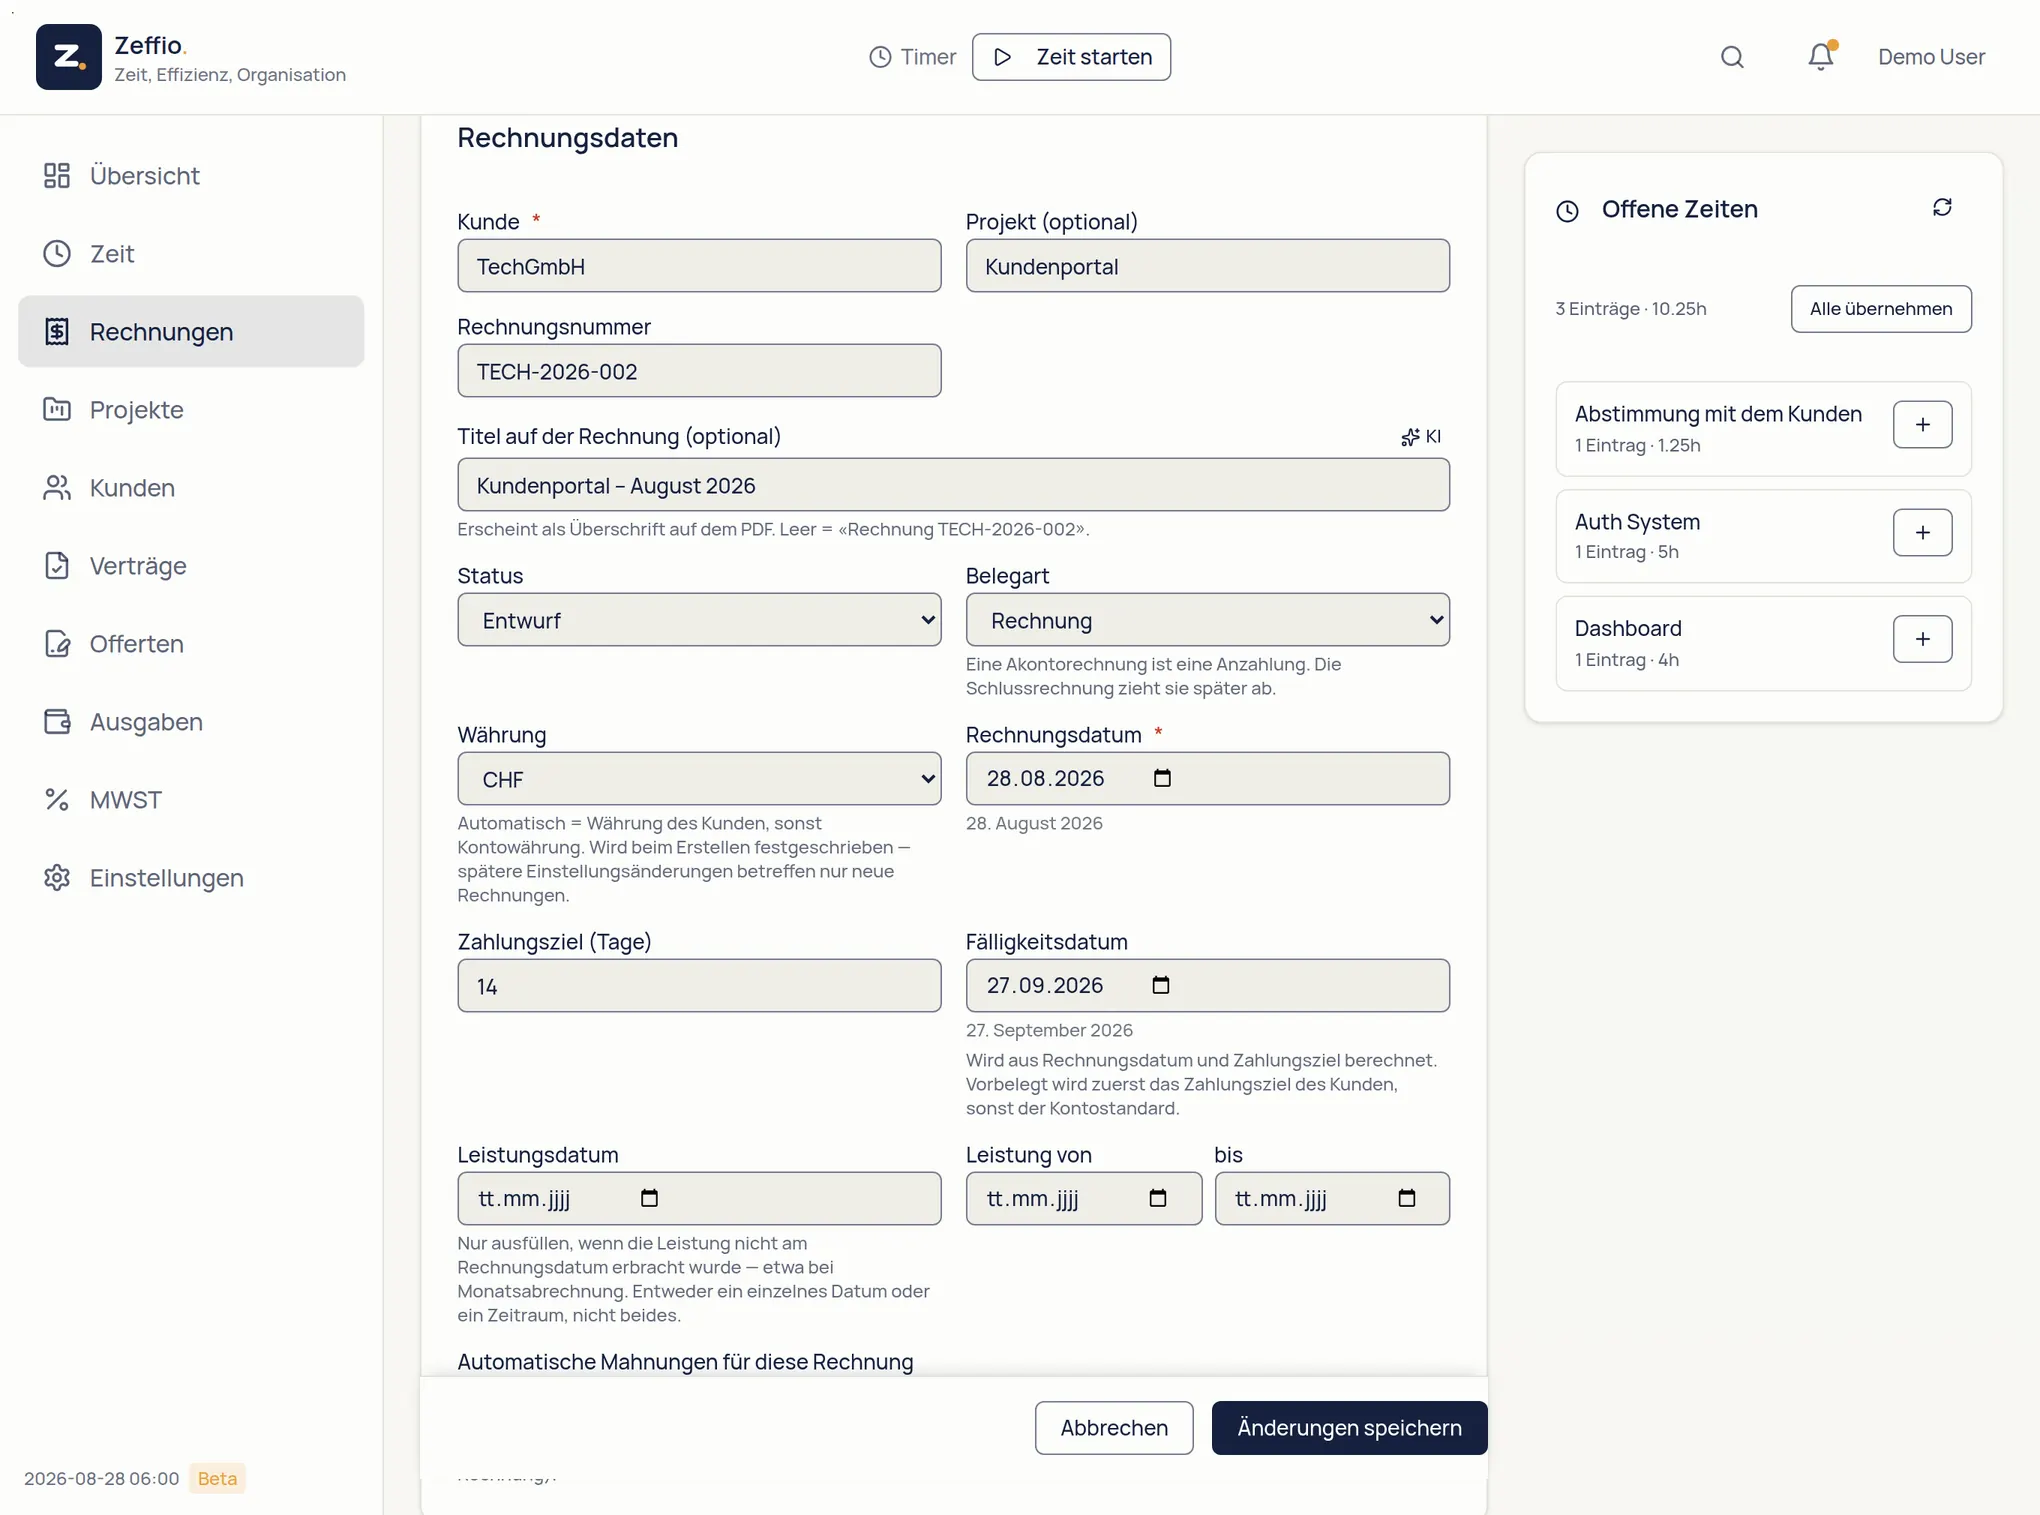The height and width of the screenshot is (1515, 2040).
Task: Click the Rechnungsdaten heading
Action: tap(567, 138)
